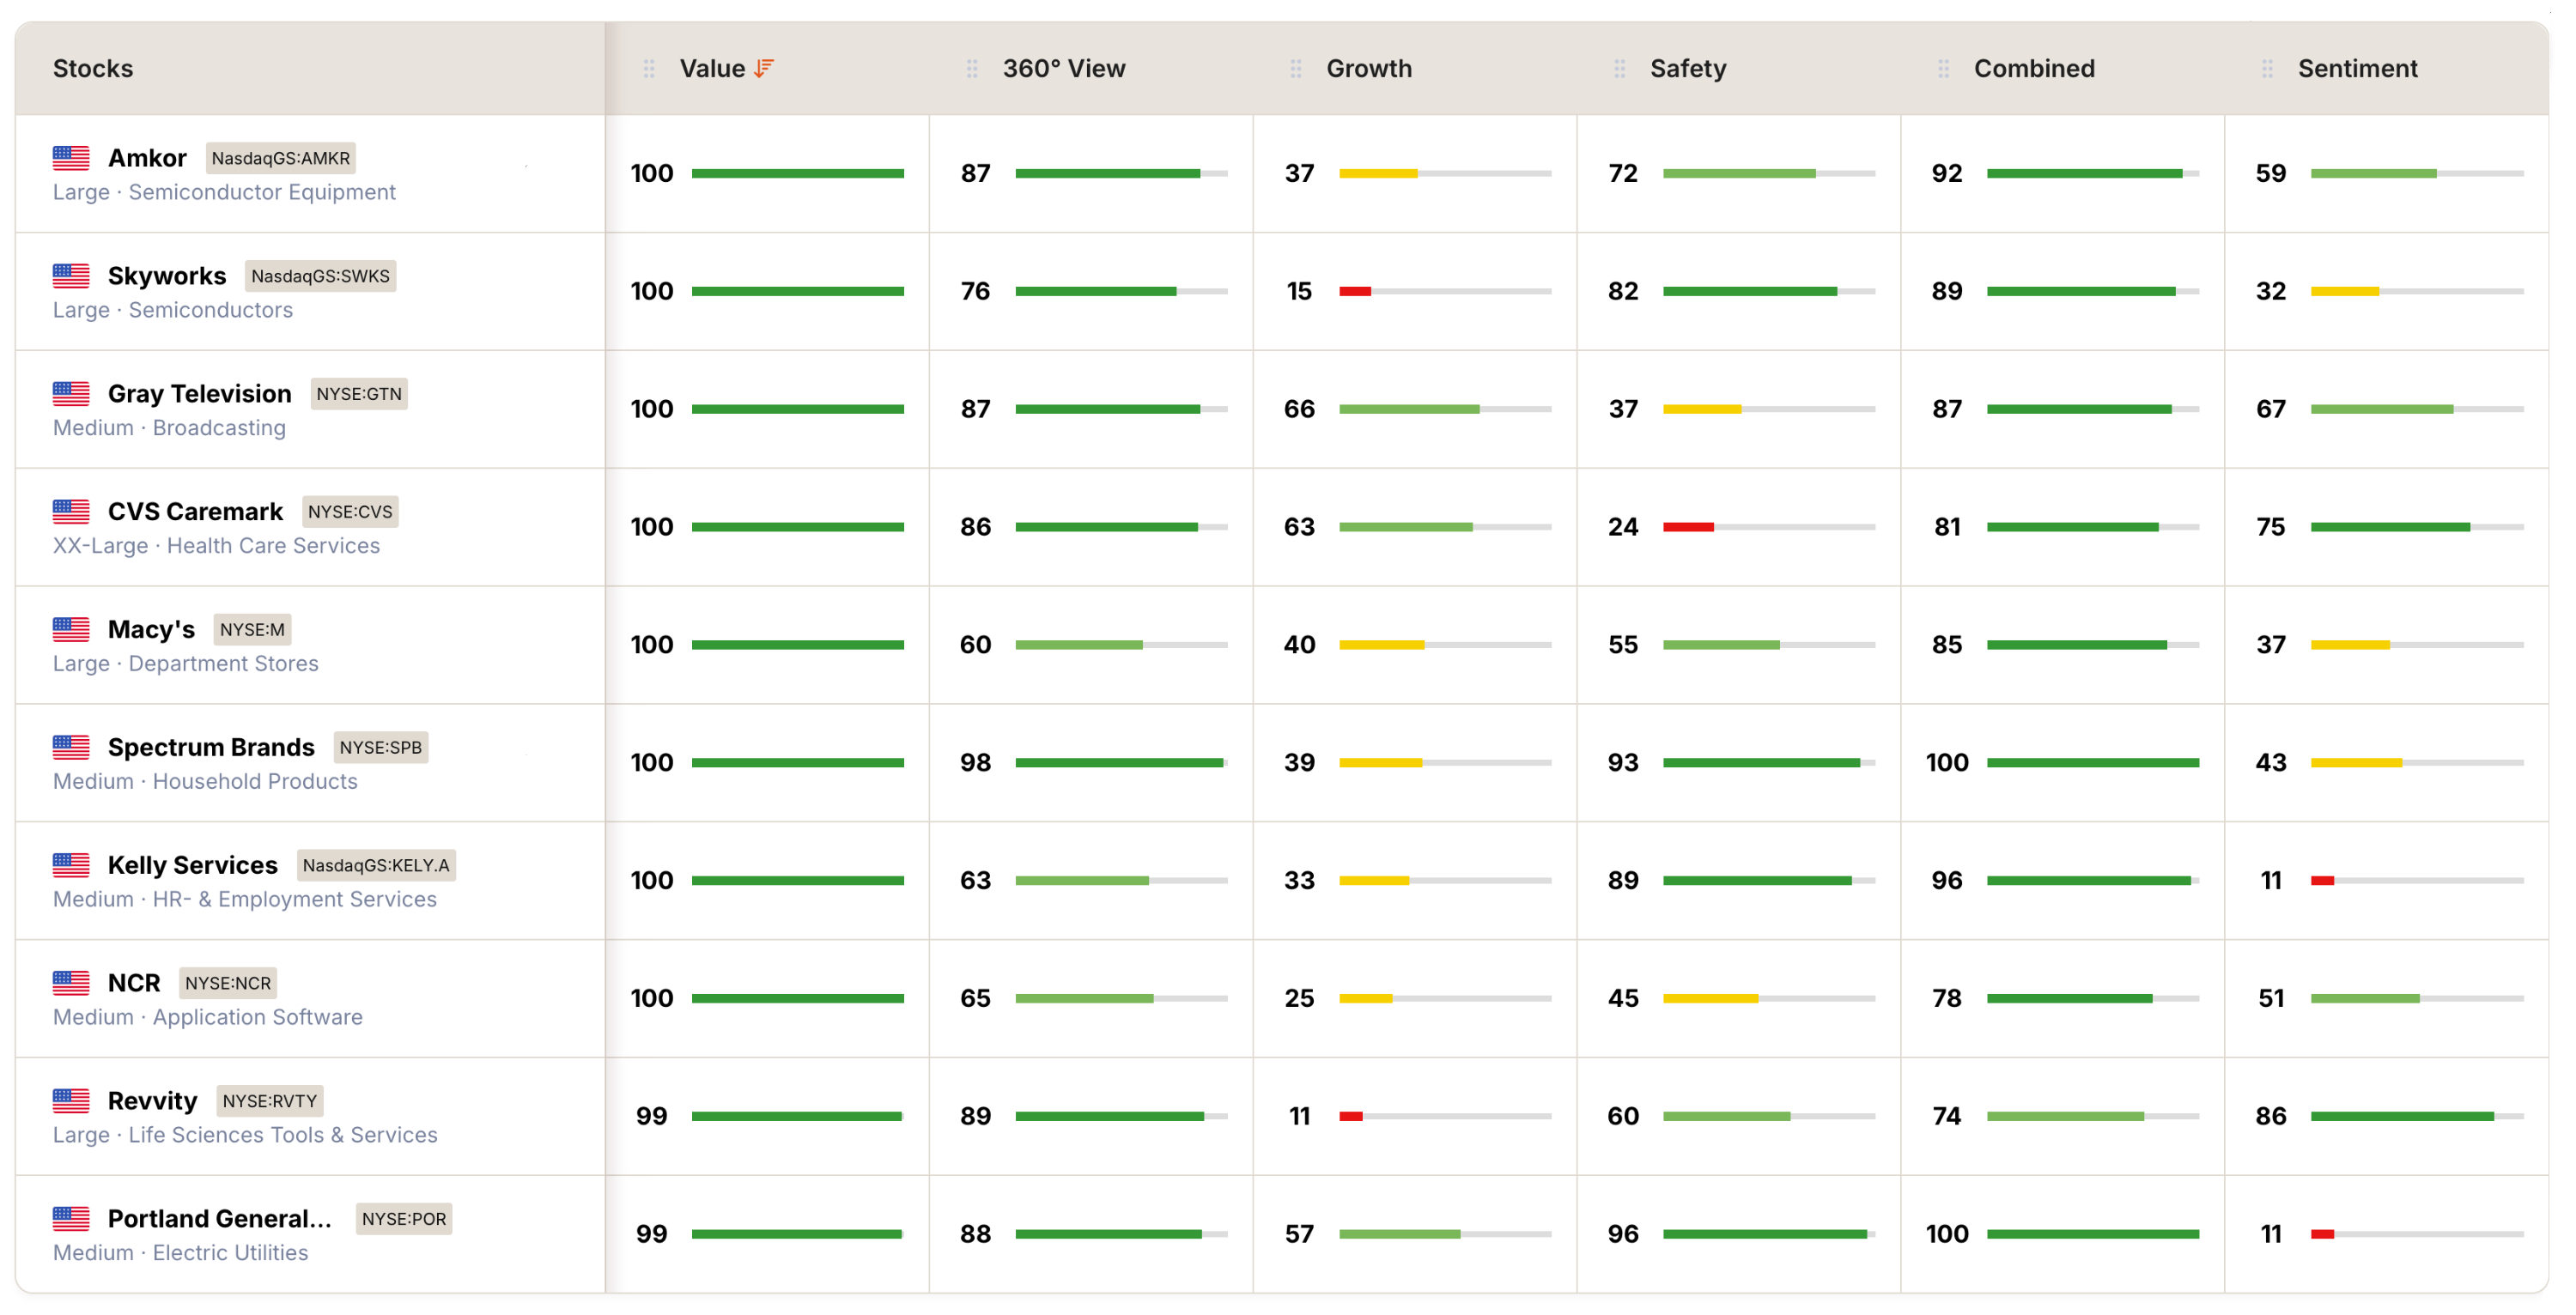This screenshot has height=1315, width=2576.
Task: Click the Stocks column header
Action: coord(93,68)
